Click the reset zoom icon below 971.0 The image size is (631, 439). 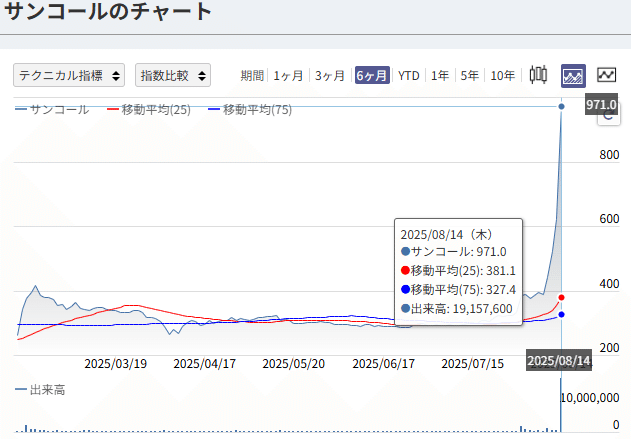[x=608, y=117]
